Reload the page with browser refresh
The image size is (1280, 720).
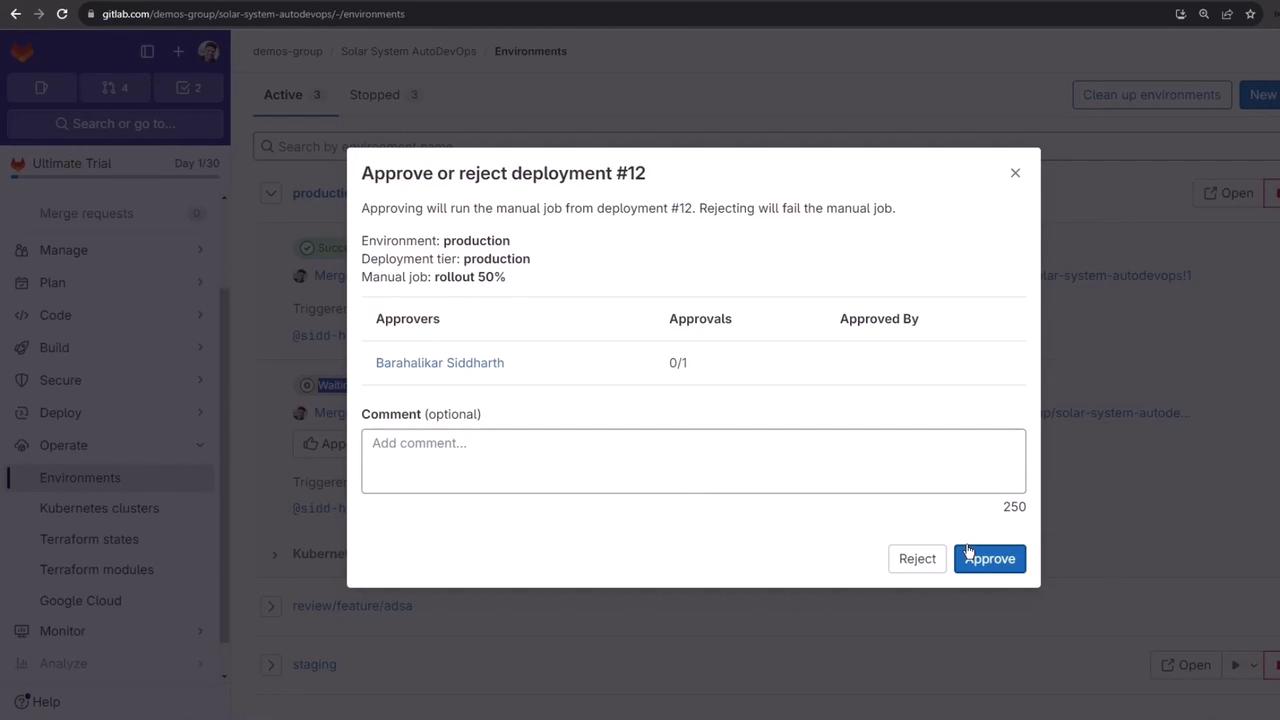click(62, 14)
